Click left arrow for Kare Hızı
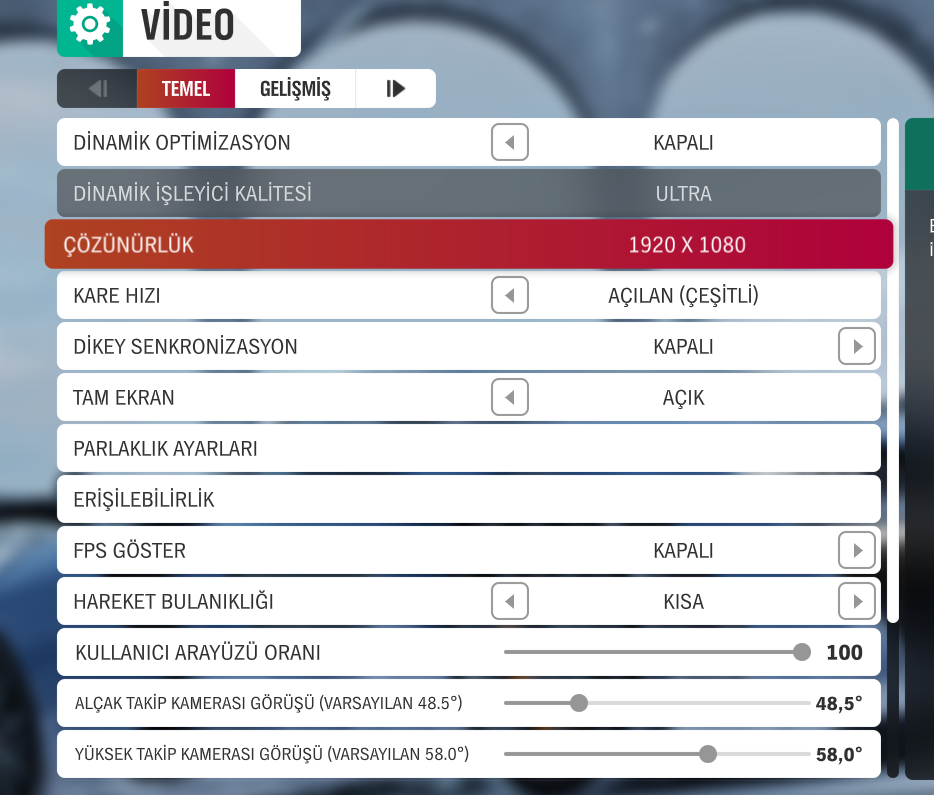The height and width of the screenshot is (795, 934). (510, 295)
